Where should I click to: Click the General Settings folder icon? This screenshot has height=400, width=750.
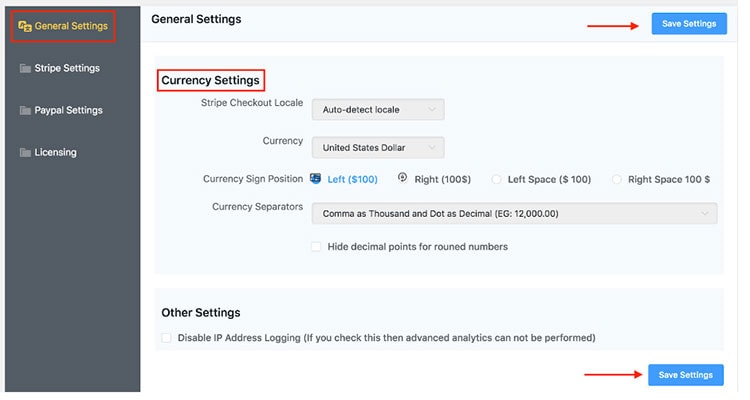25,26
